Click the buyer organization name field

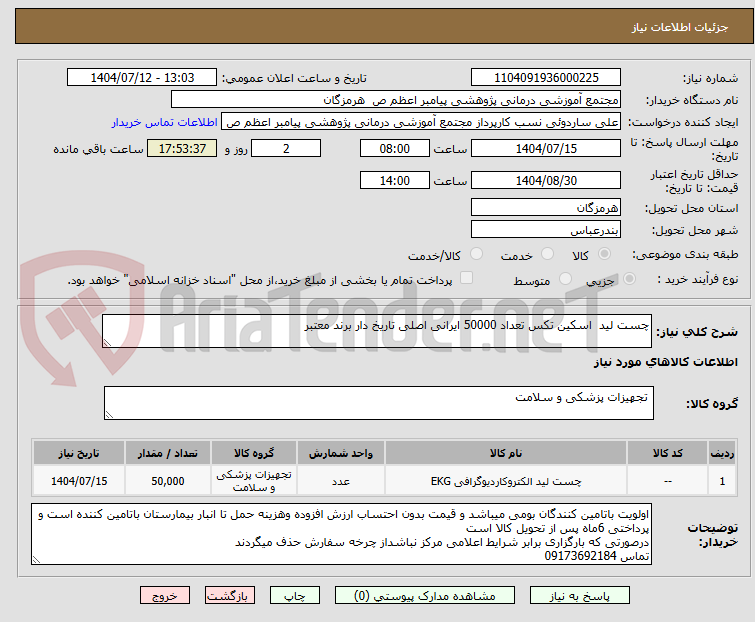coord(396,100)
